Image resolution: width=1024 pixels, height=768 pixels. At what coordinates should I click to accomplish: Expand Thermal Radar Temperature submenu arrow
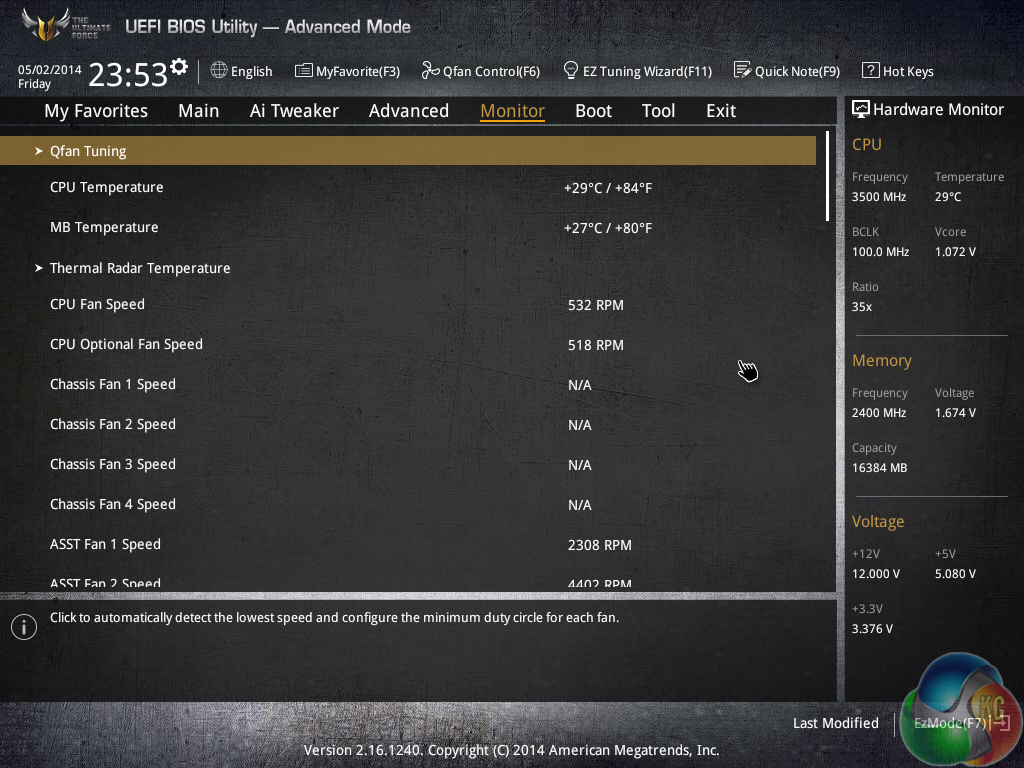tap(39, 268)
